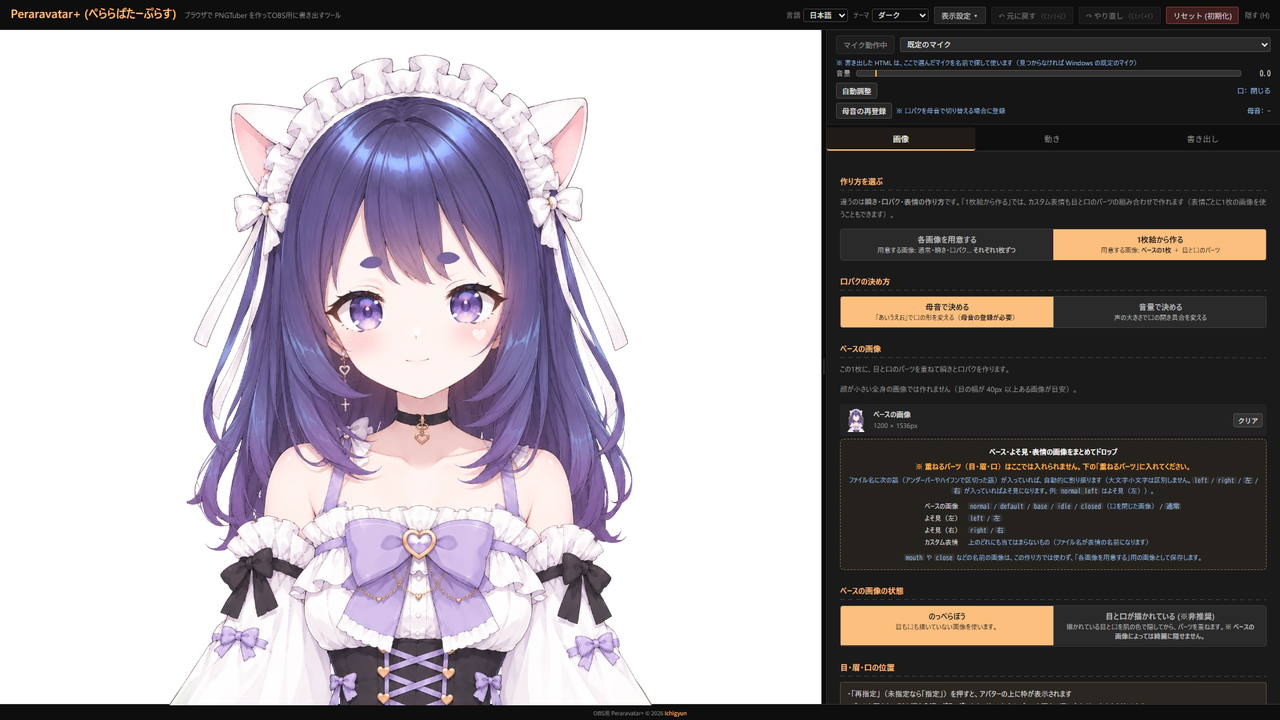Click the 自動調整 auto-adjust button

(x=857, y=91)
